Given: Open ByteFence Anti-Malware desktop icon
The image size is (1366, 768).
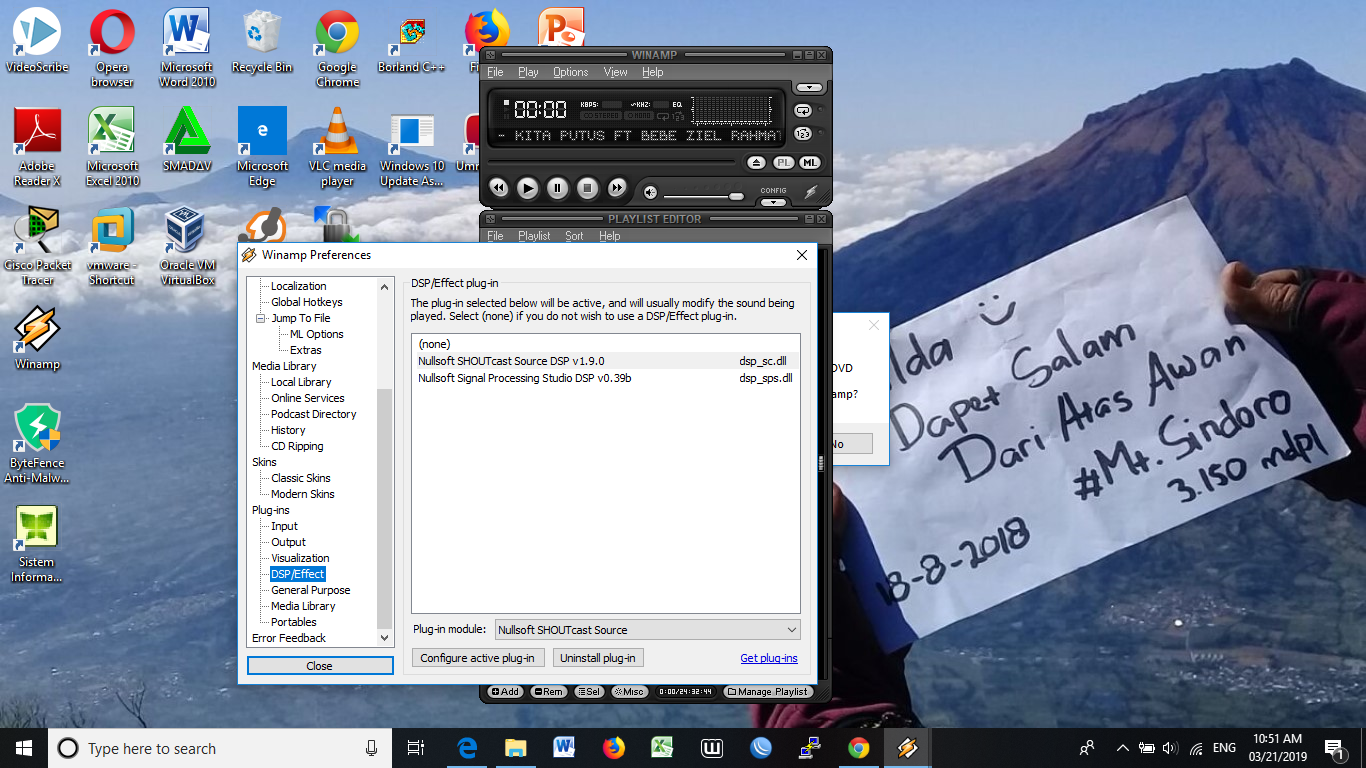Looking at the screenshot, I should tap(37, 443).
